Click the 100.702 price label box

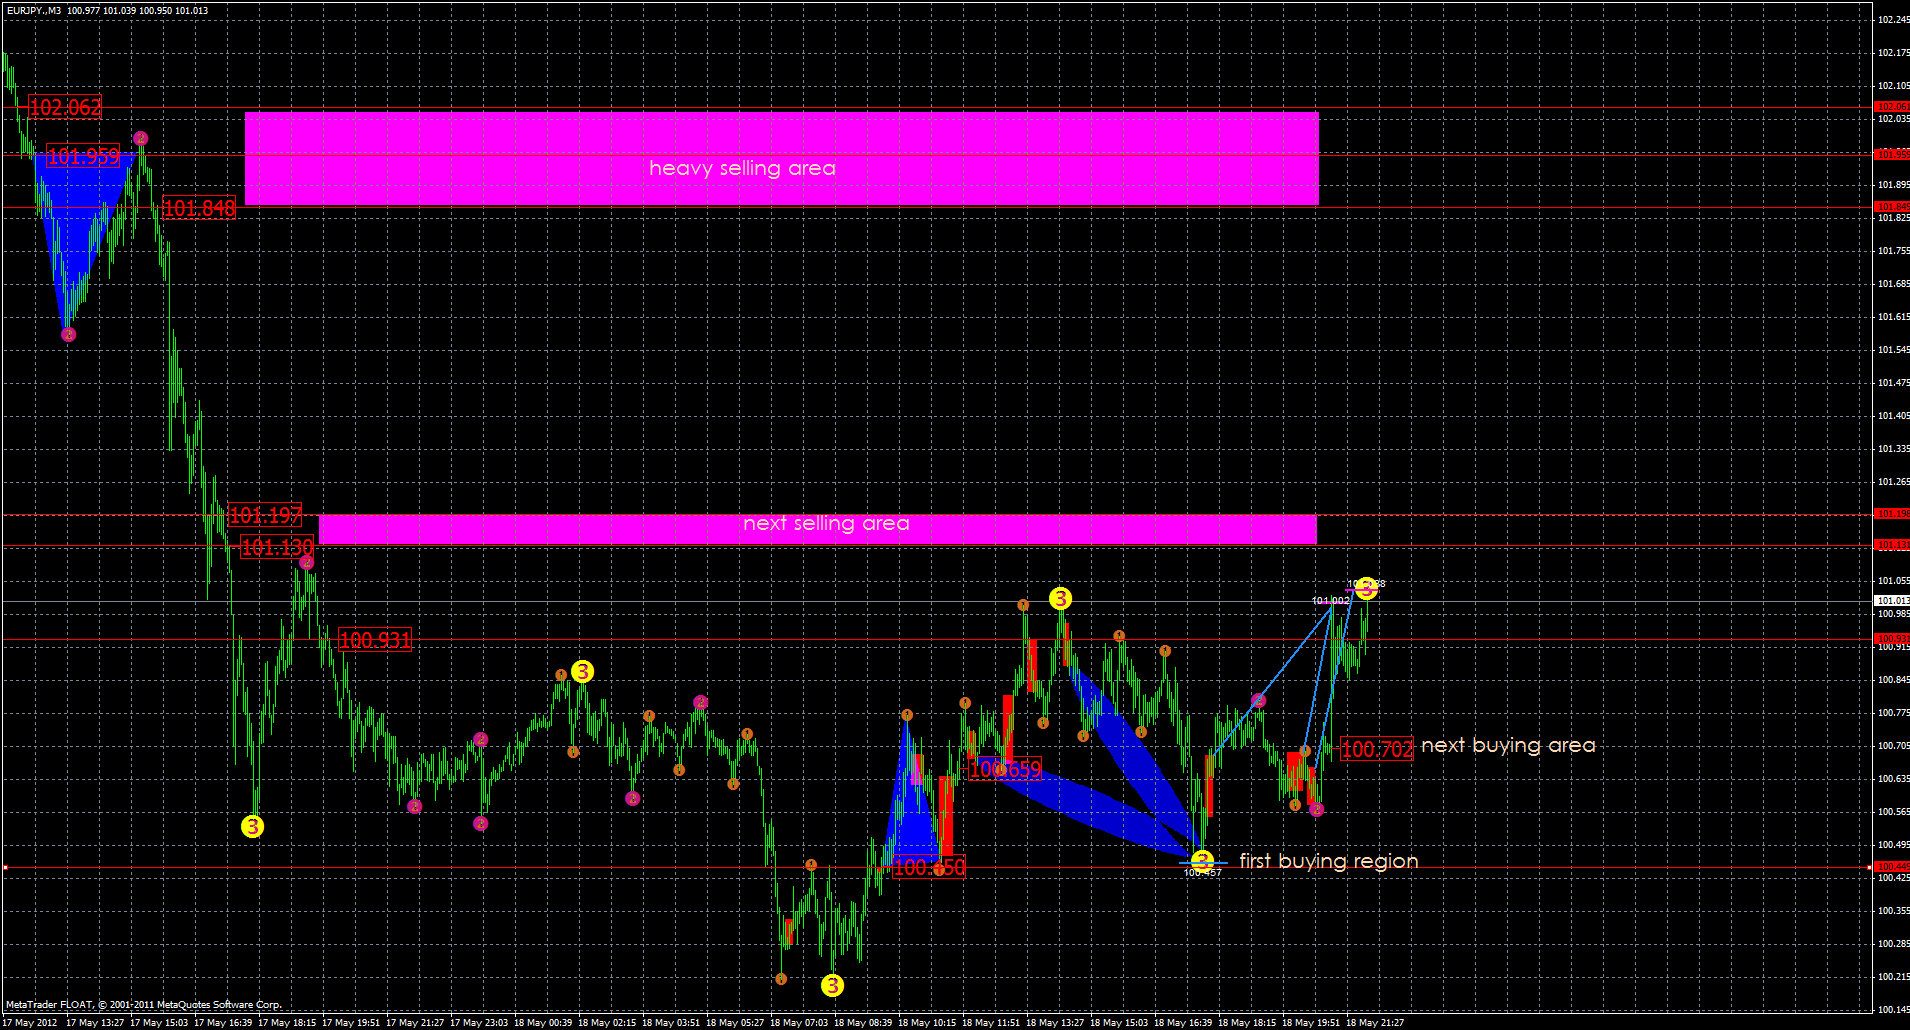click(1378, 748)
